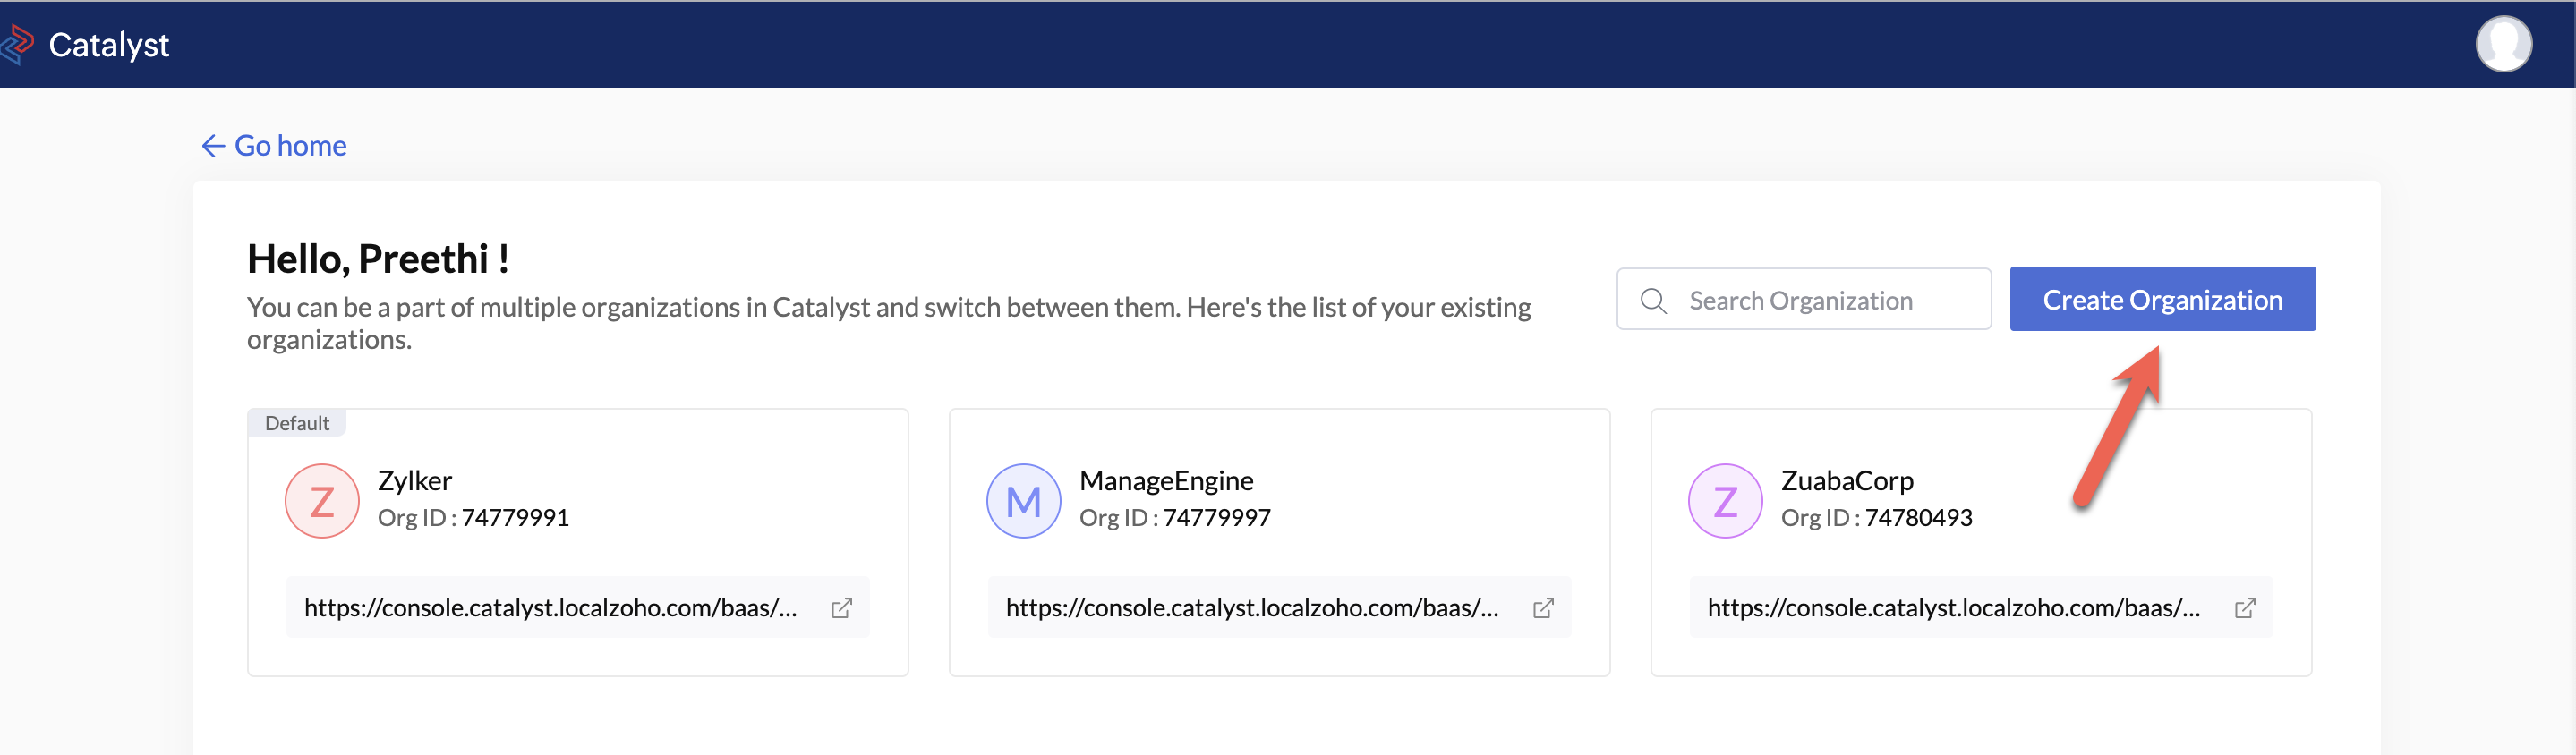Select the ZuabaCorp organization name
This screenshot has width=2576, height=755.
[x=1847, y=481]
